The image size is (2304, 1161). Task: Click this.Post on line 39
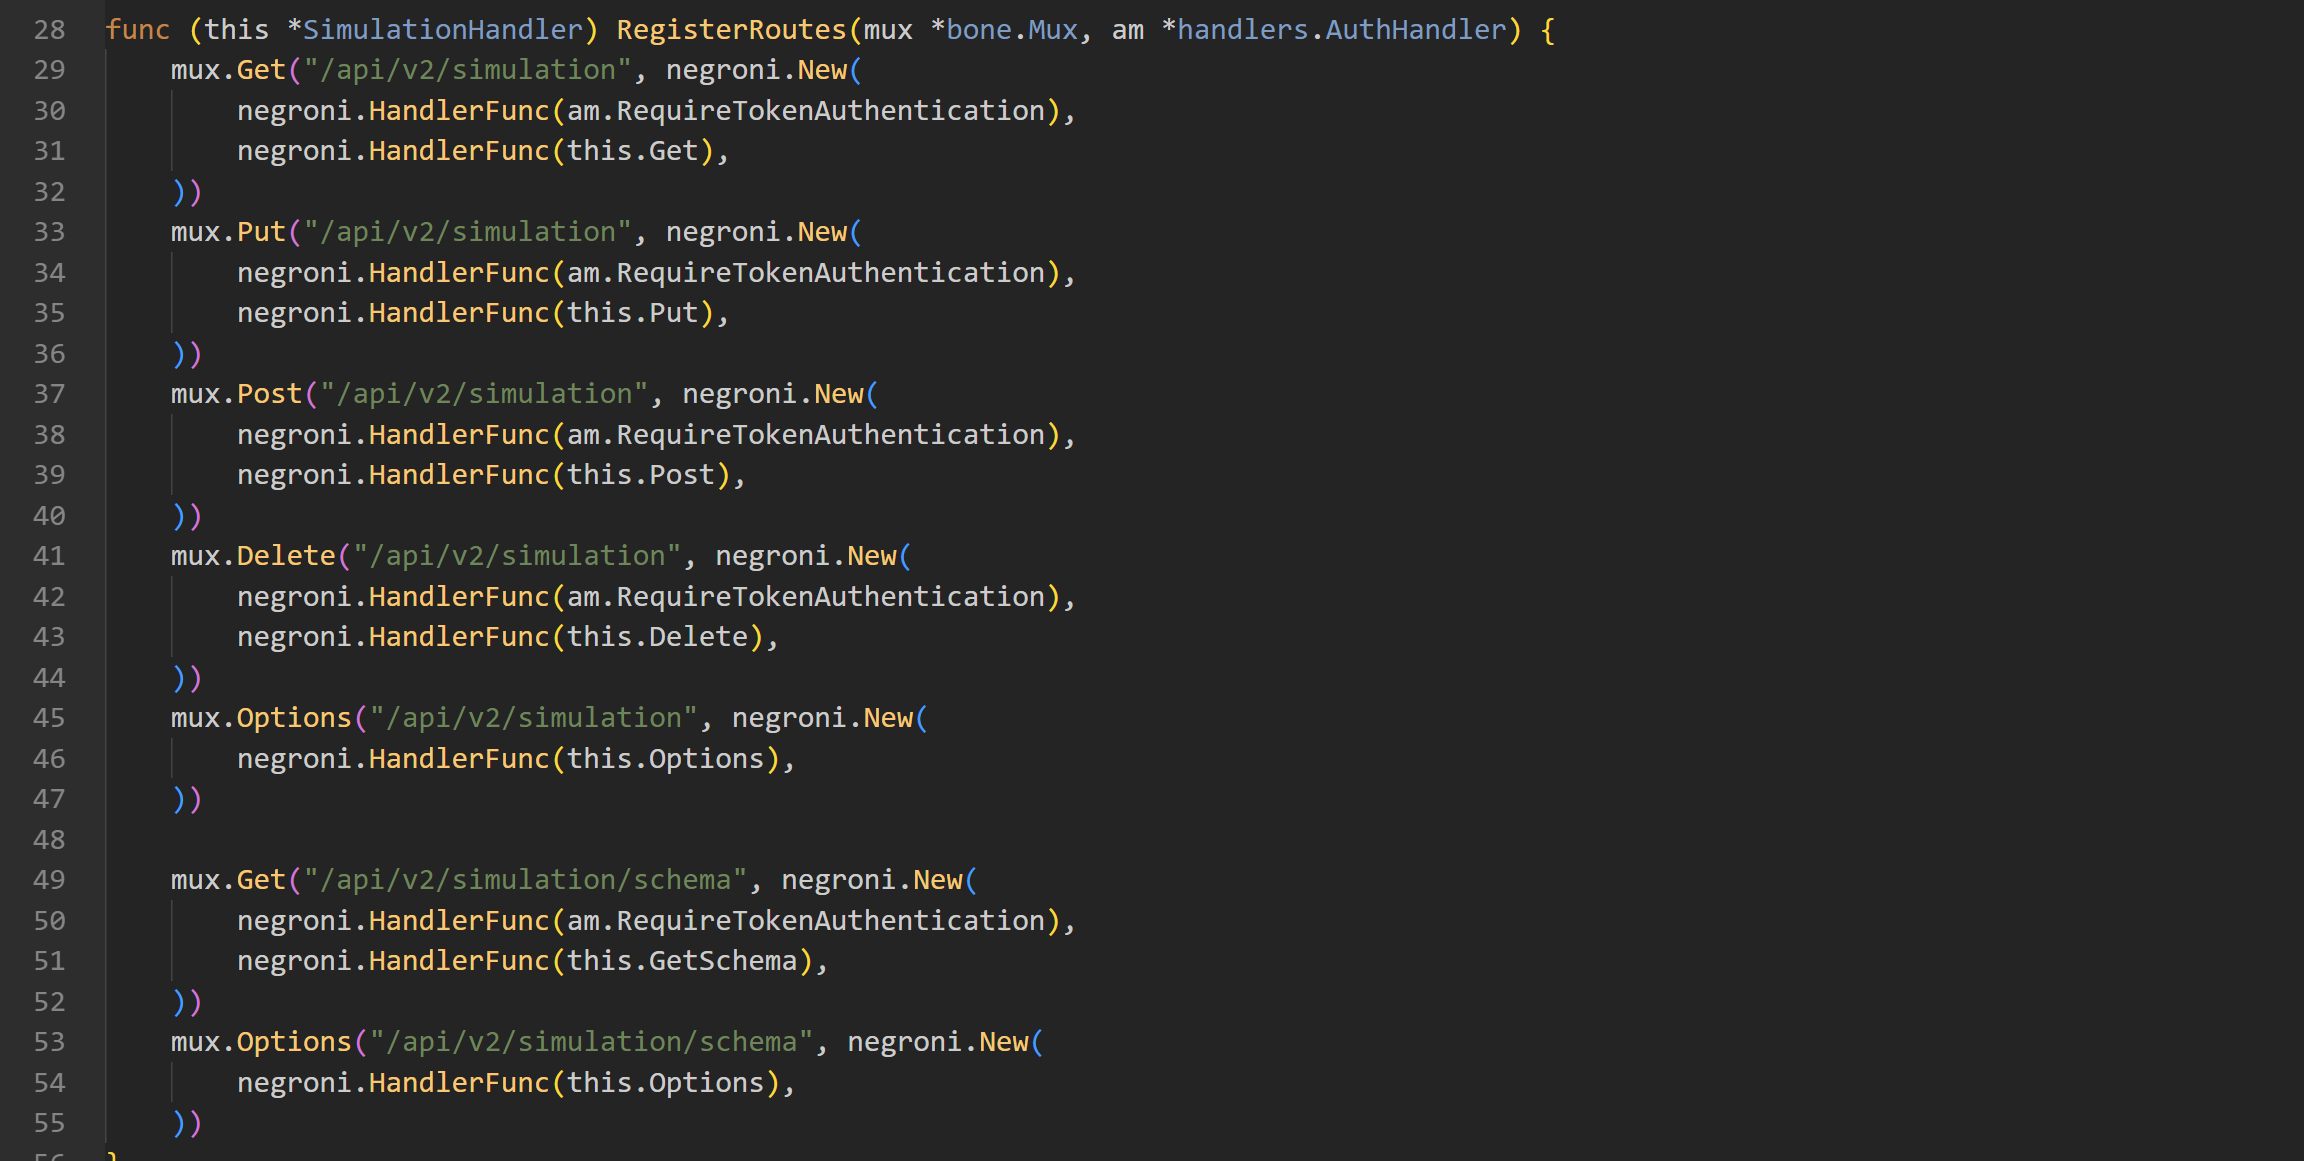tap(641, 475)
